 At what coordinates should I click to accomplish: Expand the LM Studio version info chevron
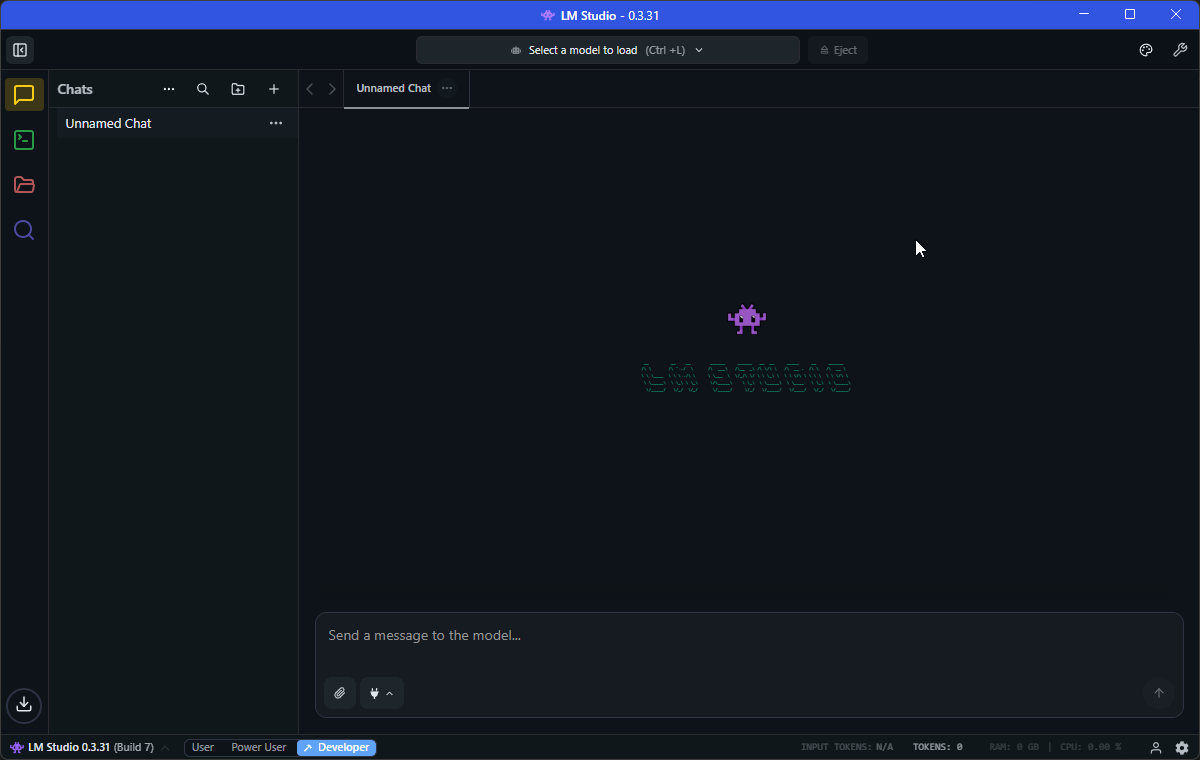[165, 748]
